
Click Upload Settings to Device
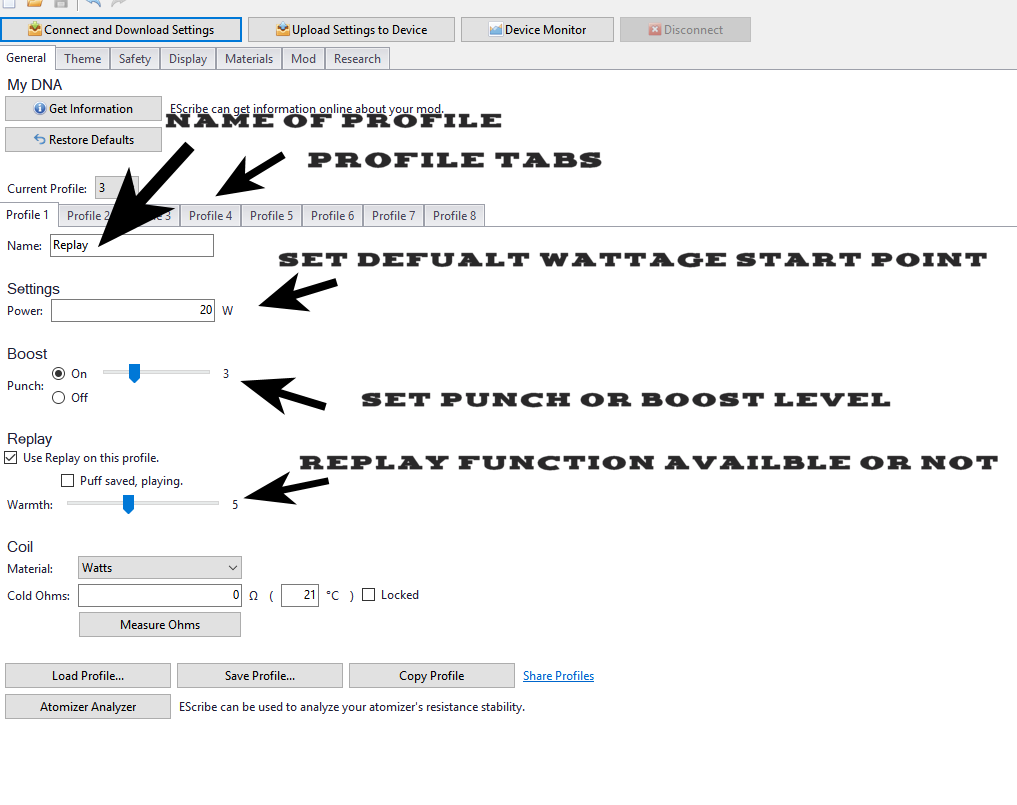(351, 30)
